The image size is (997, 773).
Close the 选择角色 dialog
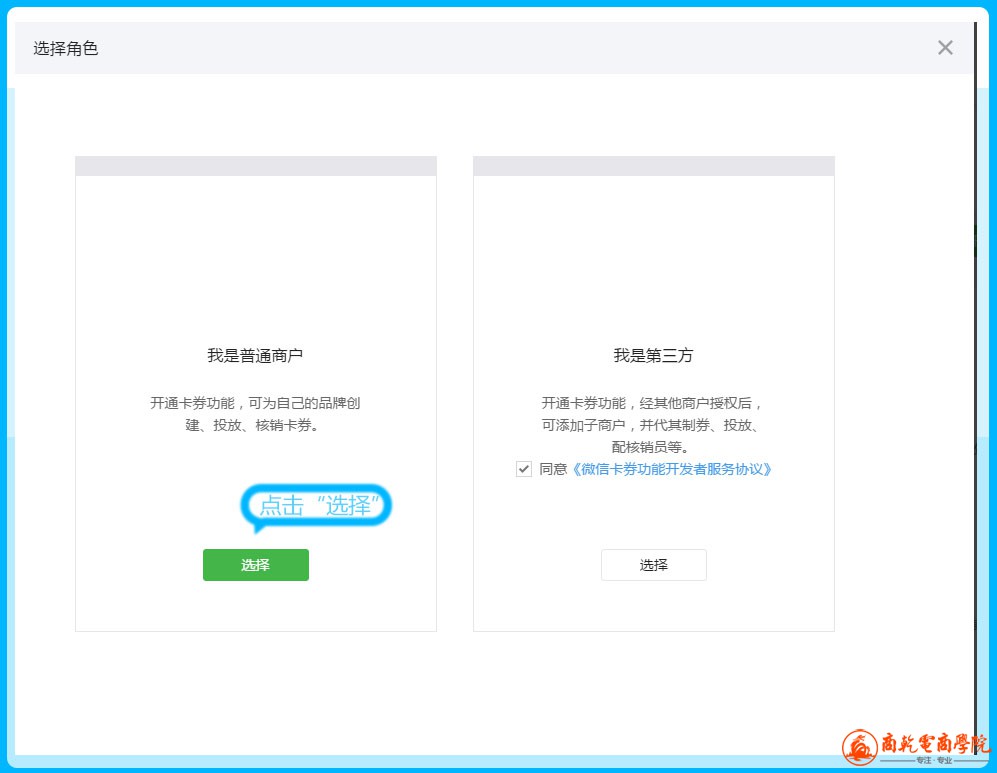click(x=945, y=48)
